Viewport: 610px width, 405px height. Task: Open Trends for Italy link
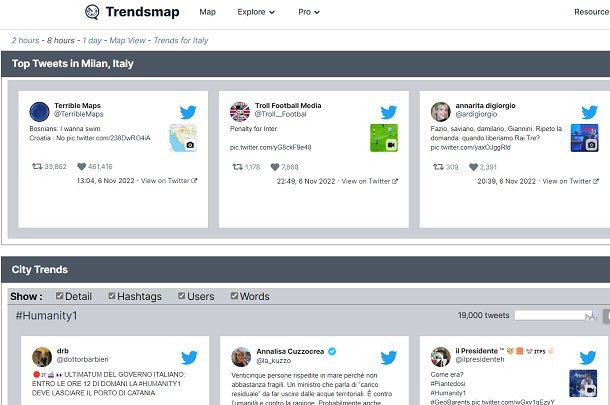(181, 40)
